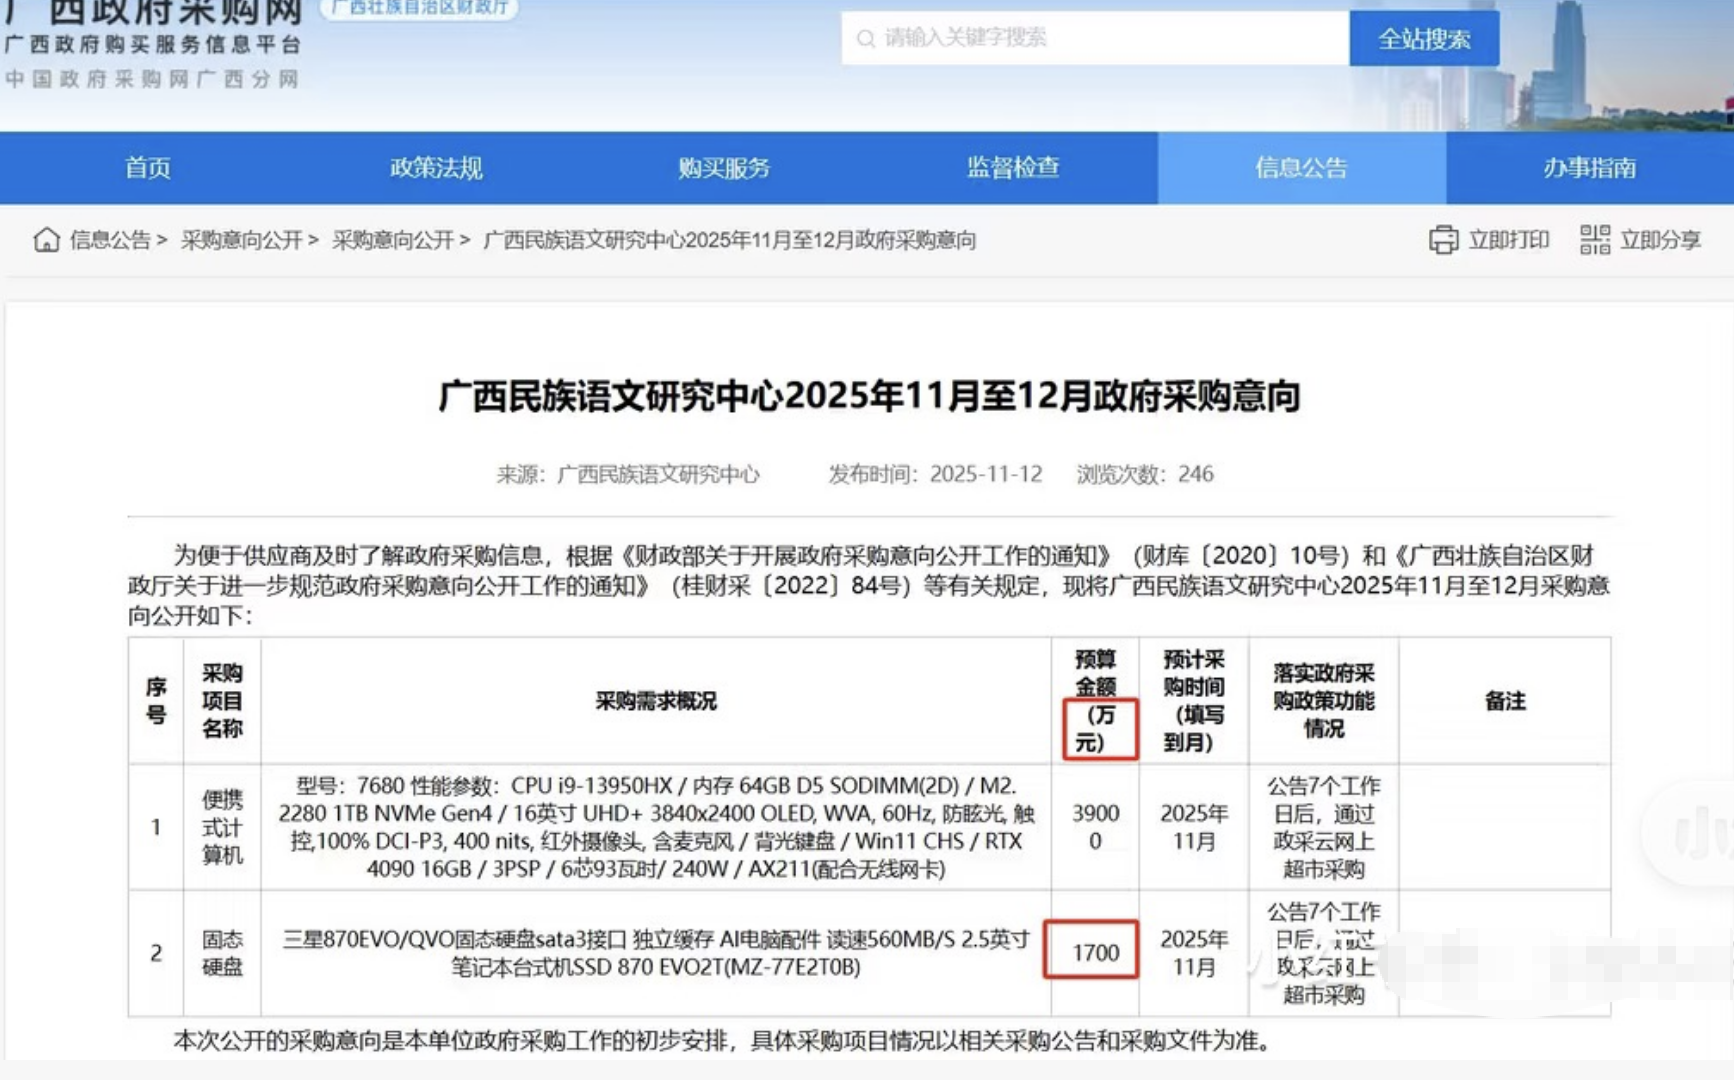This screenshot has height=1080, width=1734.
Task: Click the magnifier icon in search box
Action: click(x=866, y=39)
